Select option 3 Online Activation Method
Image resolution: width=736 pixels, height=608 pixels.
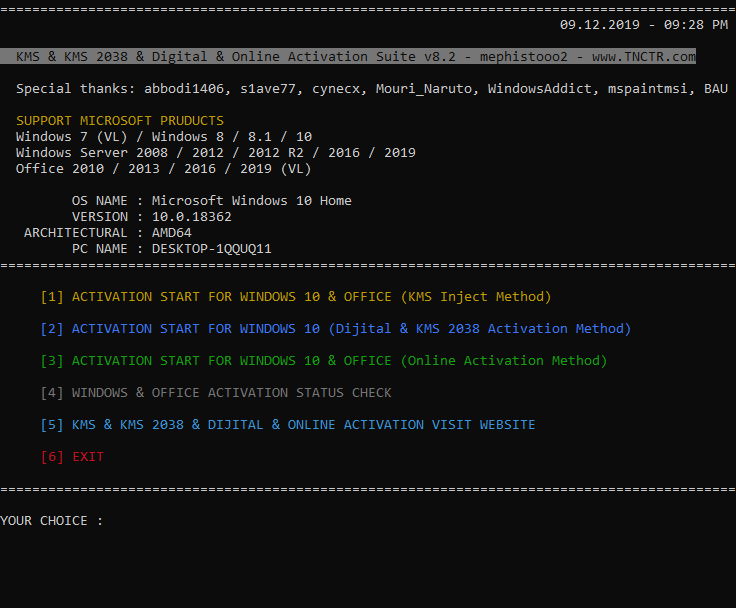point(324,361)
